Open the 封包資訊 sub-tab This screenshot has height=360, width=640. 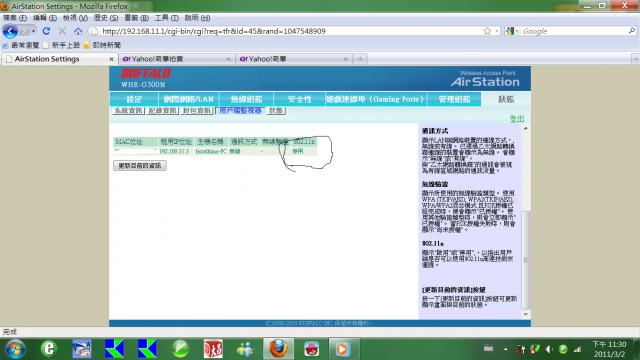click(x=197, y=111)
